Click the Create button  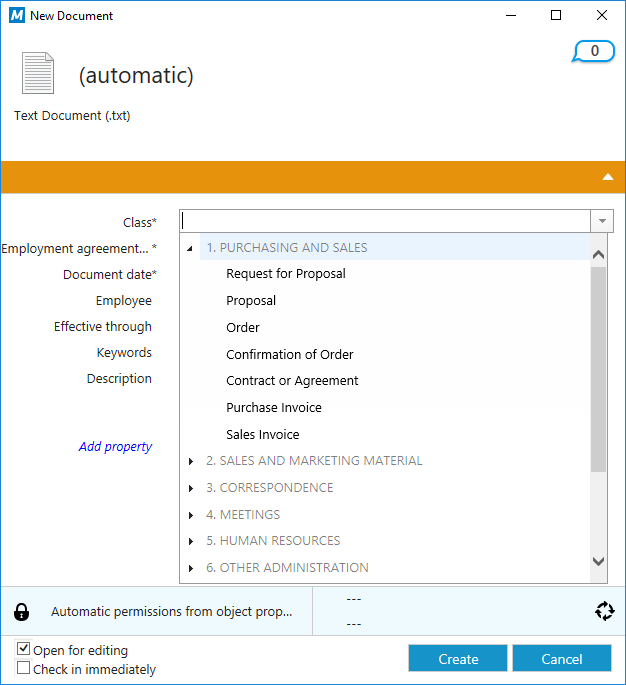pos(458,658)
